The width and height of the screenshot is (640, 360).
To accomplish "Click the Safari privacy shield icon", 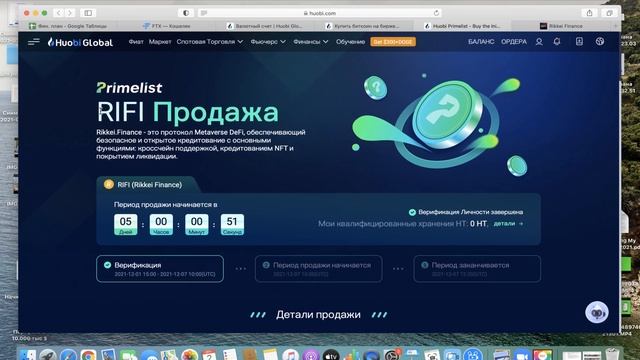I will point(186,13).
